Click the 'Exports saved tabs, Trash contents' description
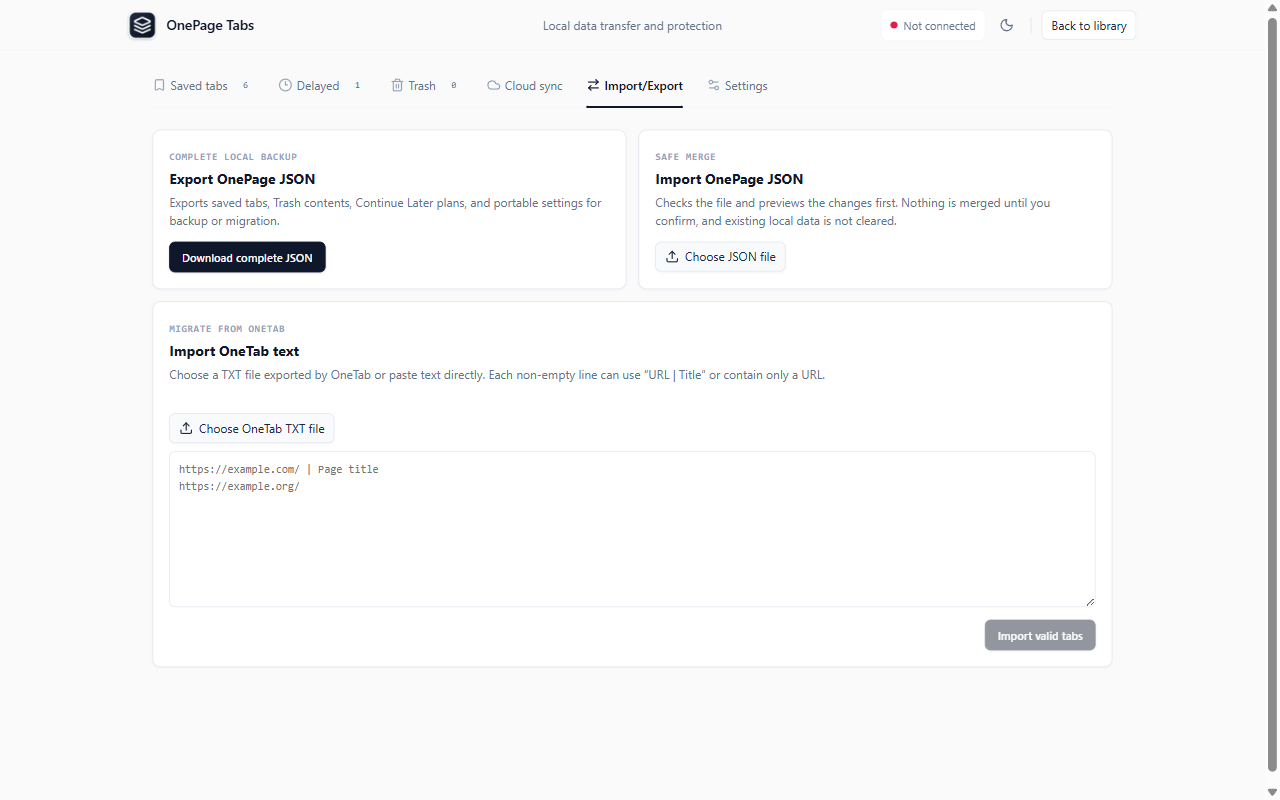The width and height of the screenshot is (1280, 800). [385, 212]
